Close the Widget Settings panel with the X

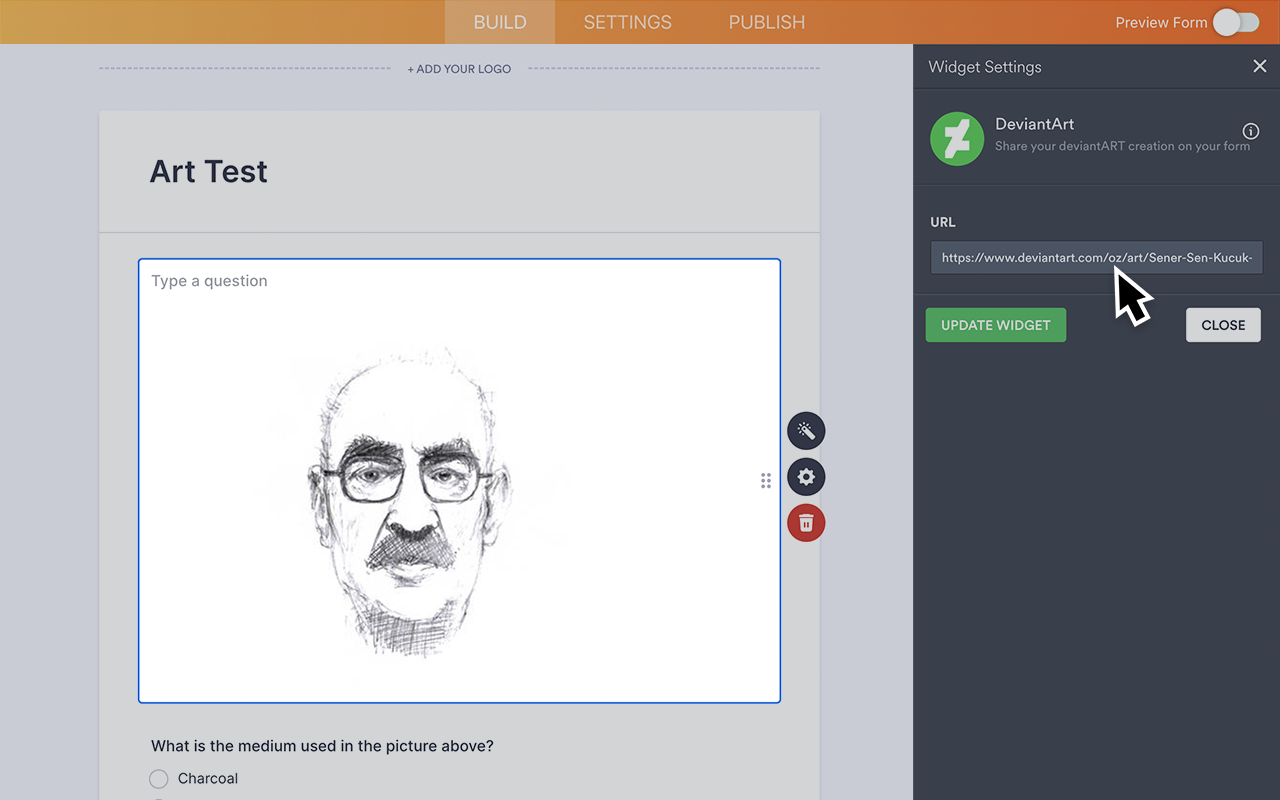[x=1259, y=66]
